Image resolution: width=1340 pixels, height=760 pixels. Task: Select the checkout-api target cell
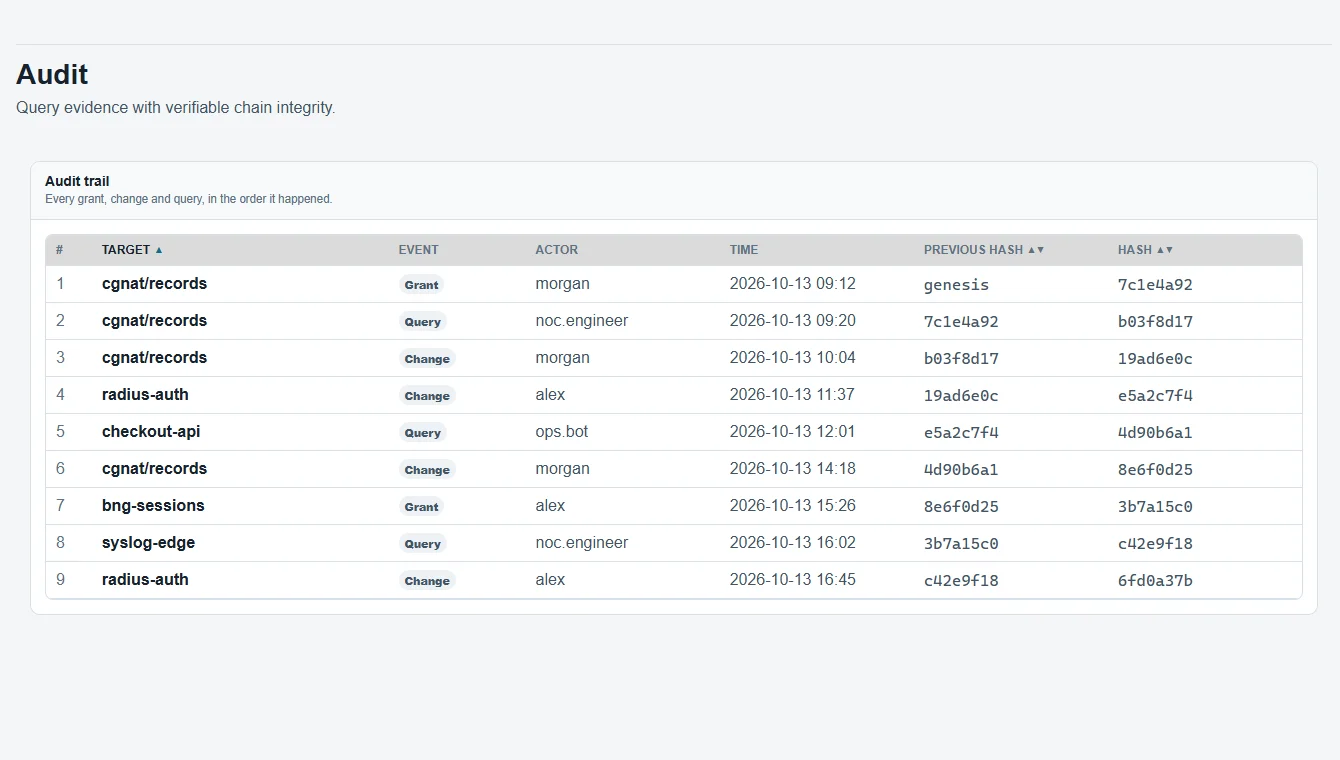click(x=151, y=432)
